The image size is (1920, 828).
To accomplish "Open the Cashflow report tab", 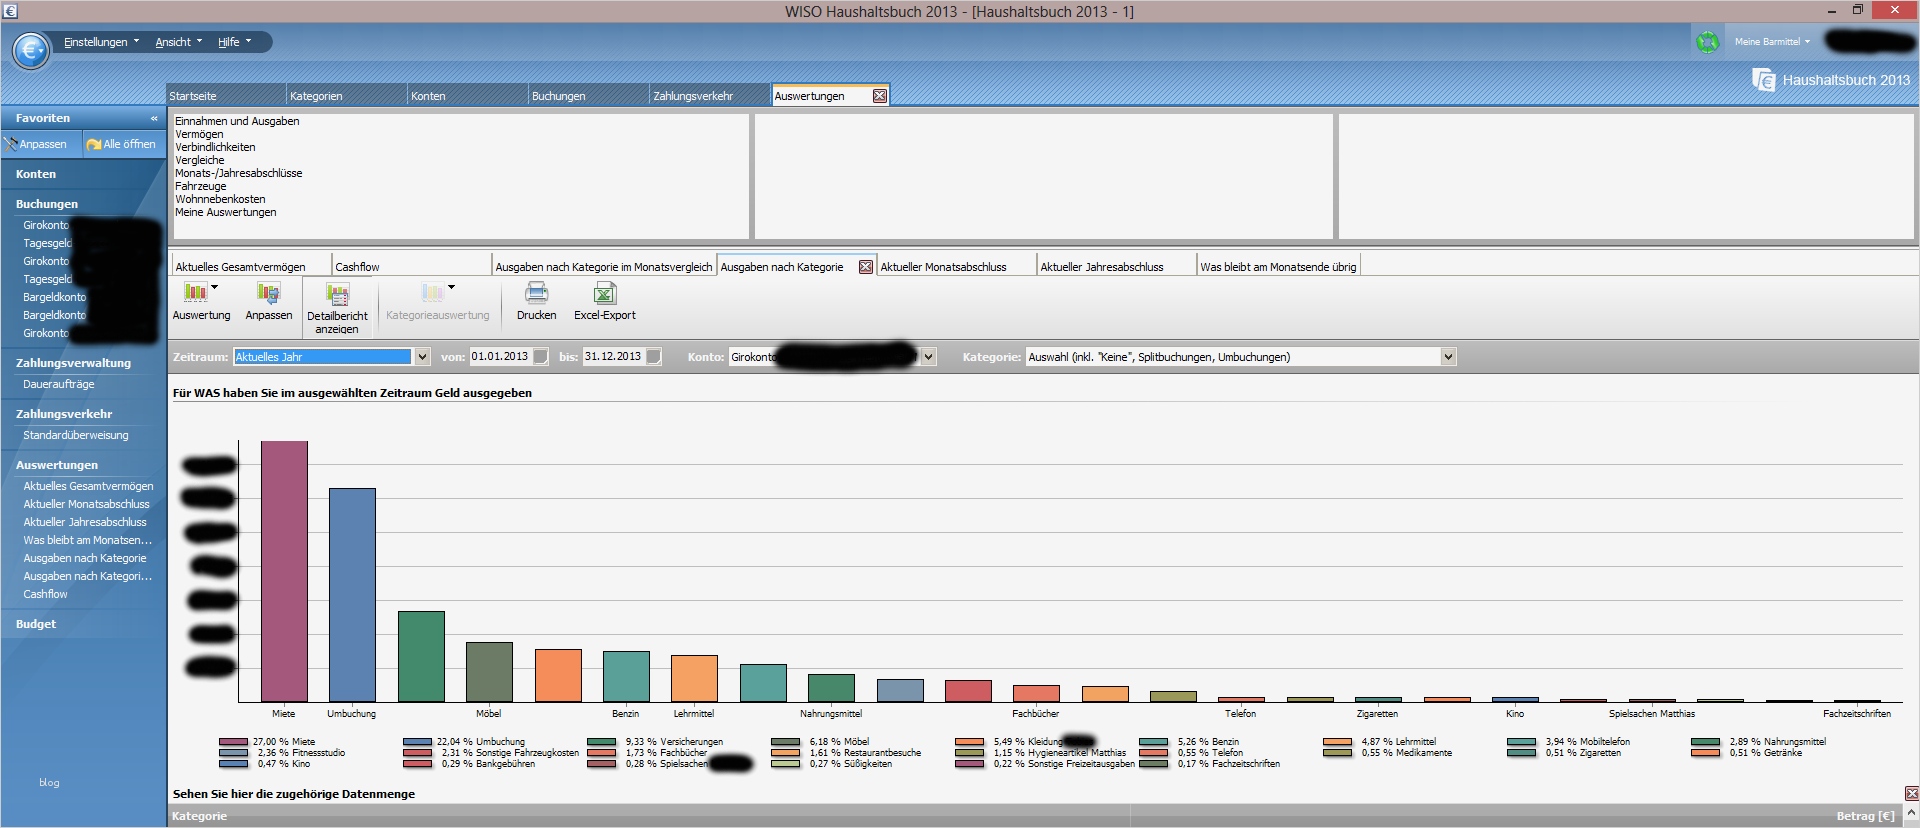I will click(411, 267).
